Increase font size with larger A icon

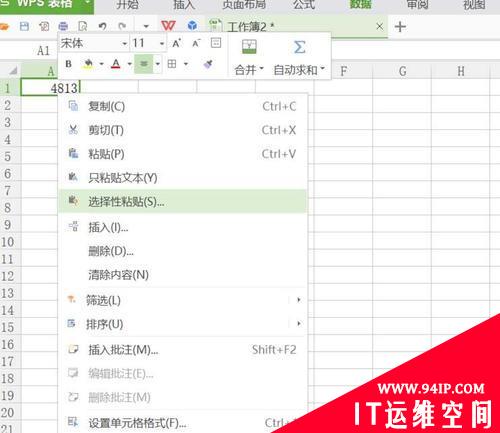click(x=176, y=43)
